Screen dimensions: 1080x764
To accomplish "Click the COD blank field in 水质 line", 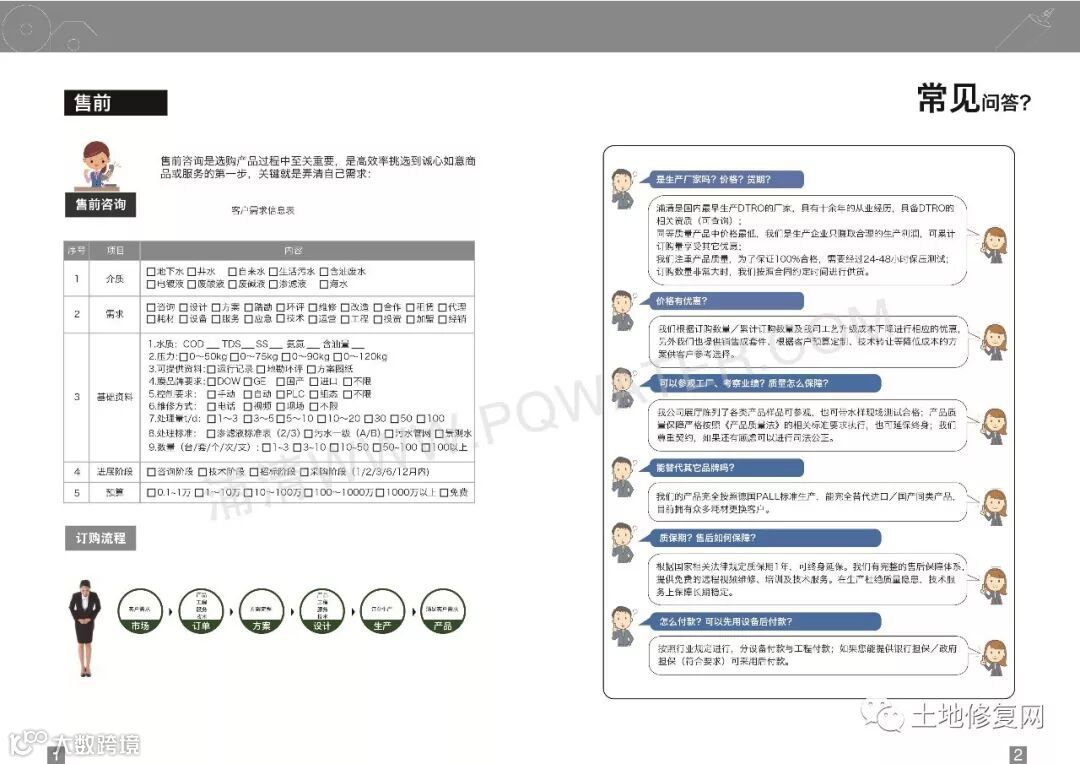I will (213, 344).
